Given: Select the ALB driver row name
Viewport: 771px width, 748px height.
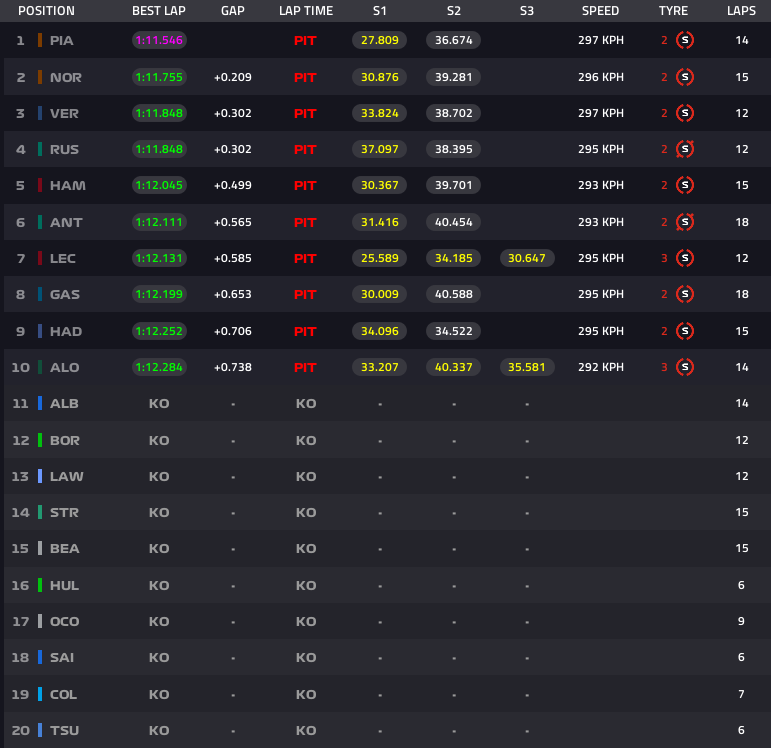Looking at the screenshot, I should coord(64,403).
